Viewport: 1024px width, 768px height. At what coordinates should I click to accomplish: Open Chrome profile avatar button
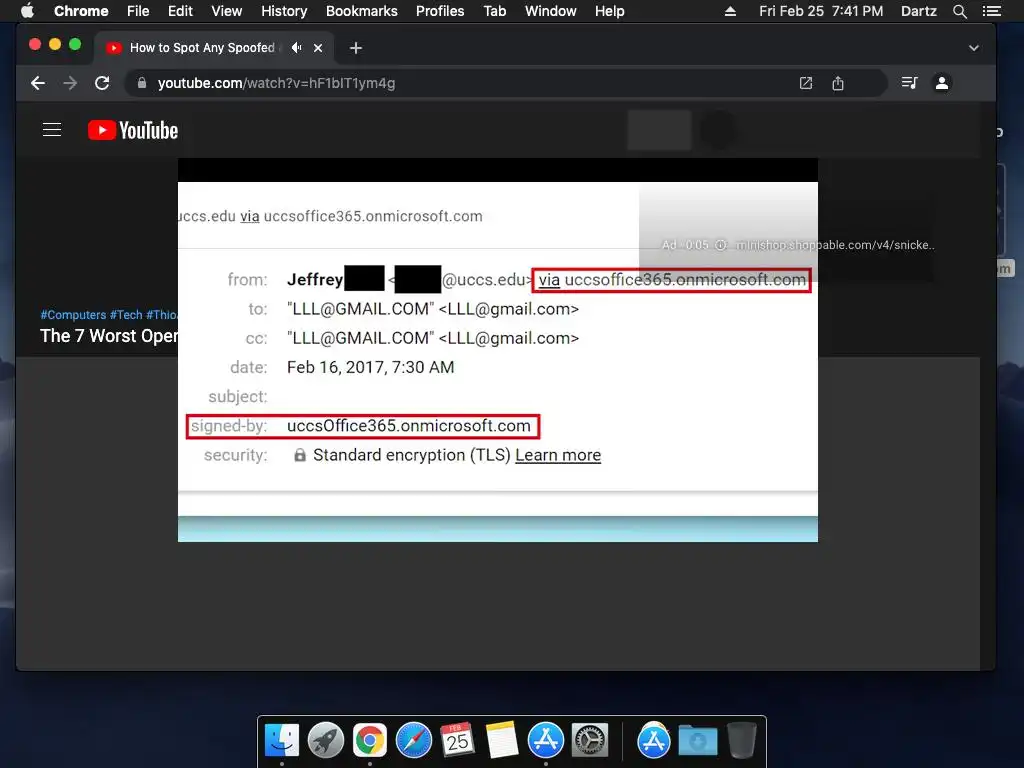[942, 83]
